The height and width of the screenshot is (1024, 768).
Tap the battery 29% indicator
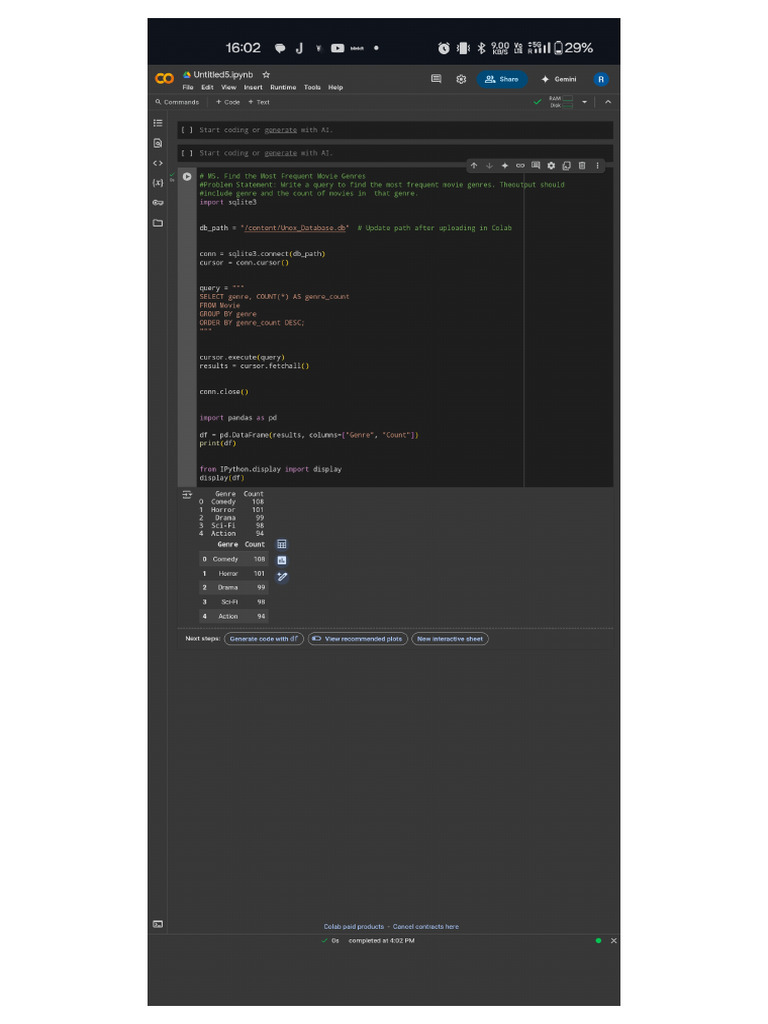(x=573, y=48)
